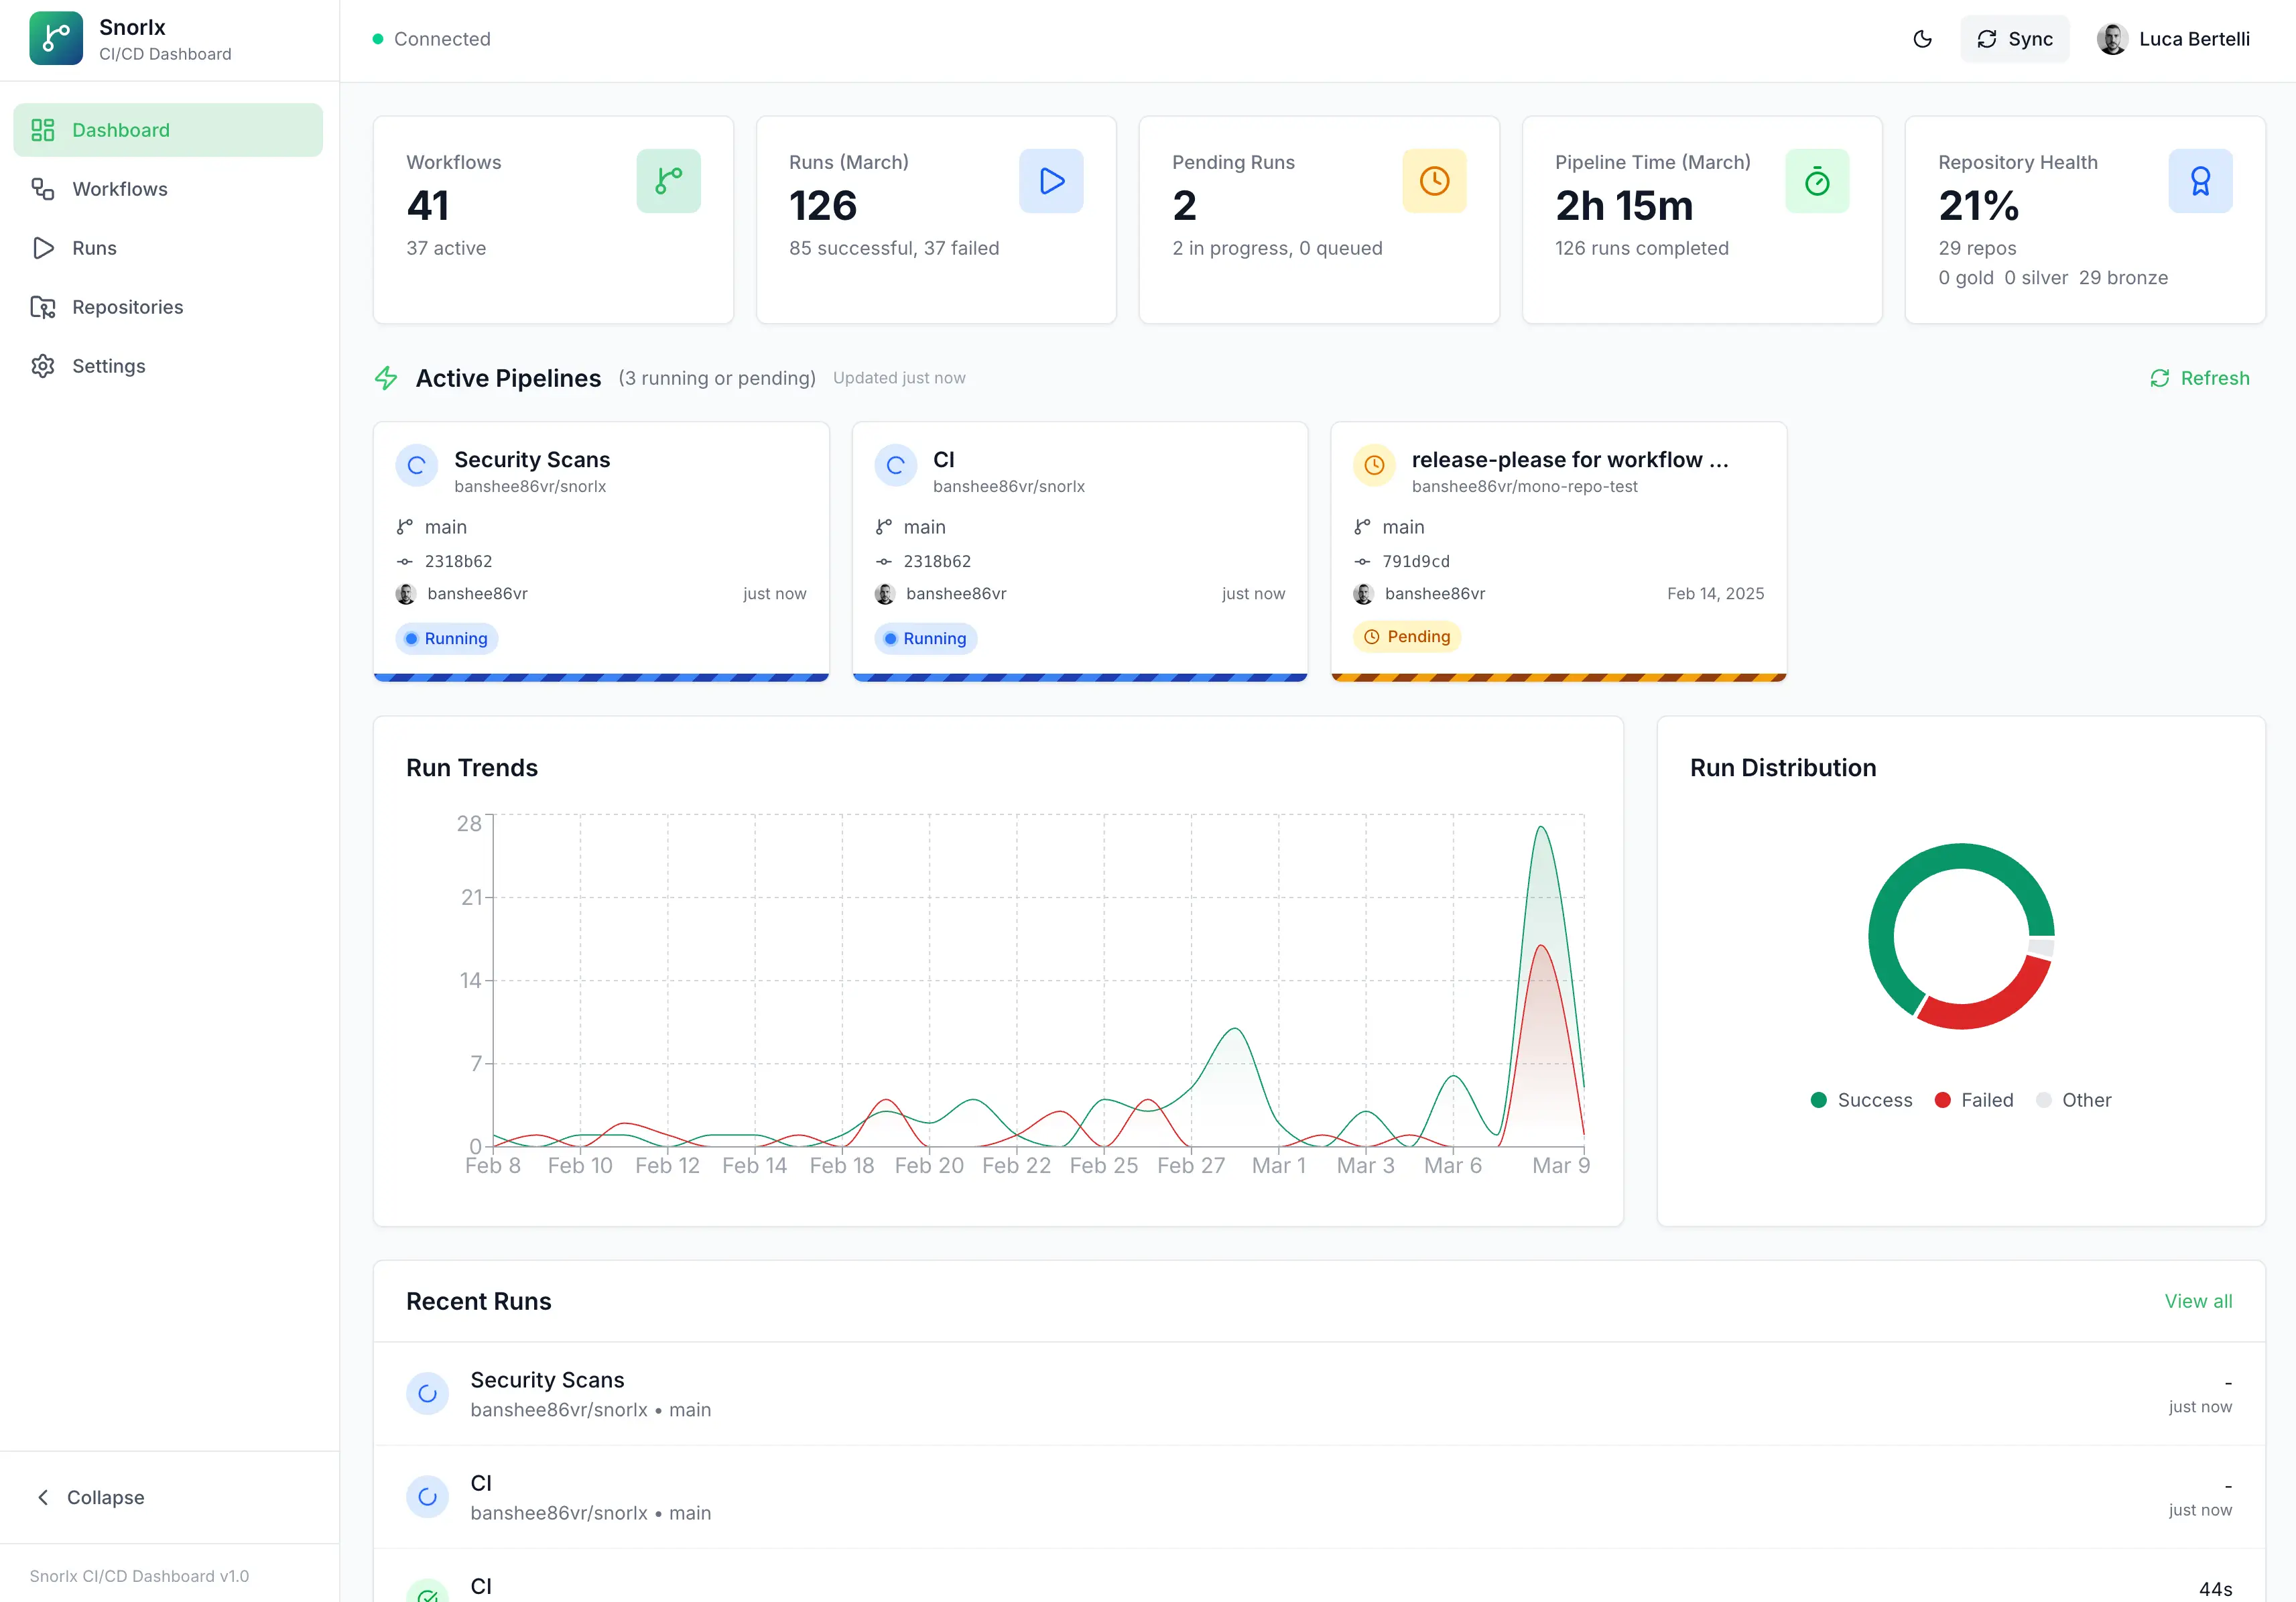This screenshot has width=2296, height=1602.
Task: Click the Pipeline Time stopwatch icon
Action: pyautogui.click(x=1817, y=181)
